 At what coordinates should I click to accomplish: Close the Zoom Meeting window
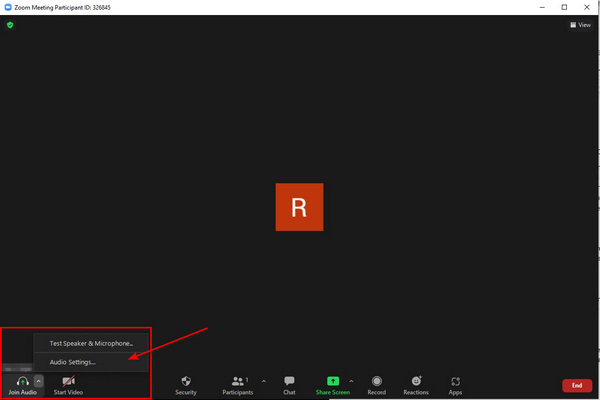tap(587, 7)
